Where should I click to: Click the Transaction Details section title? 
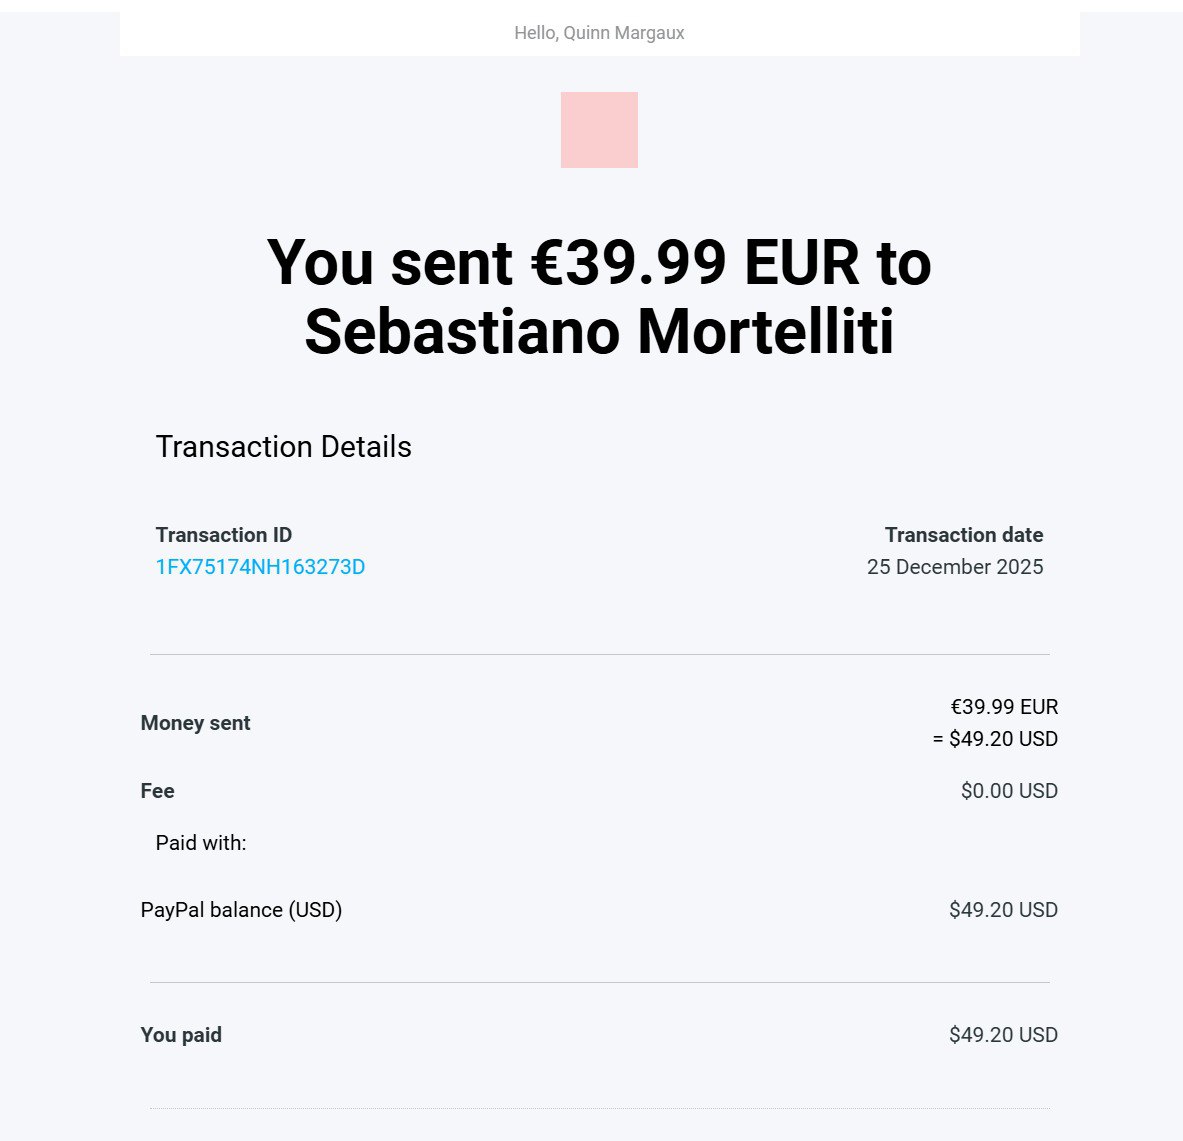click(283, 447)
